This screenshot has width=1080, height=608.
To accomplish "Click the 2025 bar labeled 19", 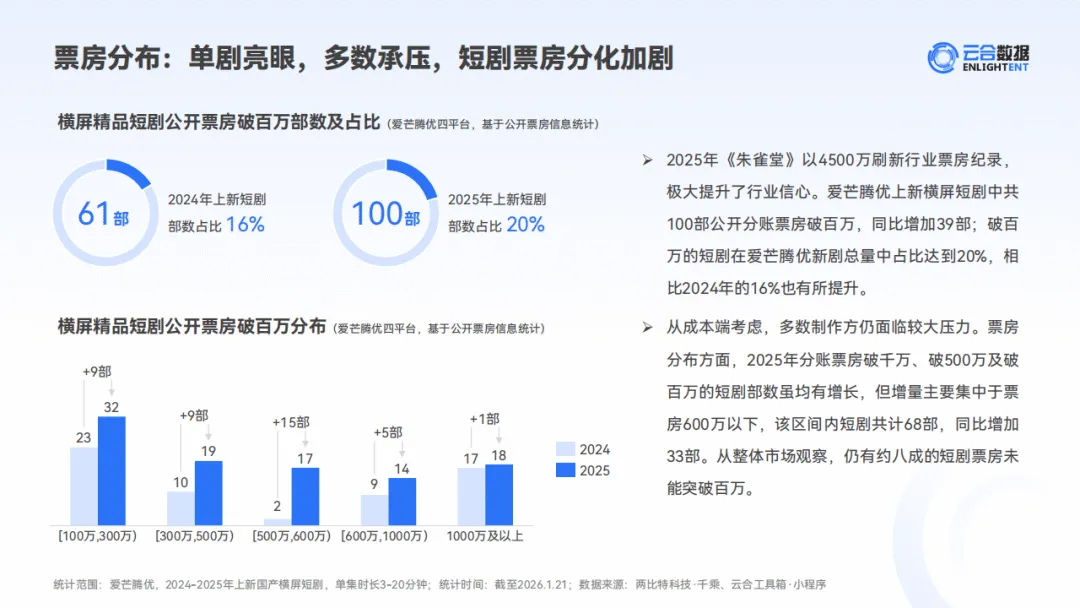I will tap(209, 493).
